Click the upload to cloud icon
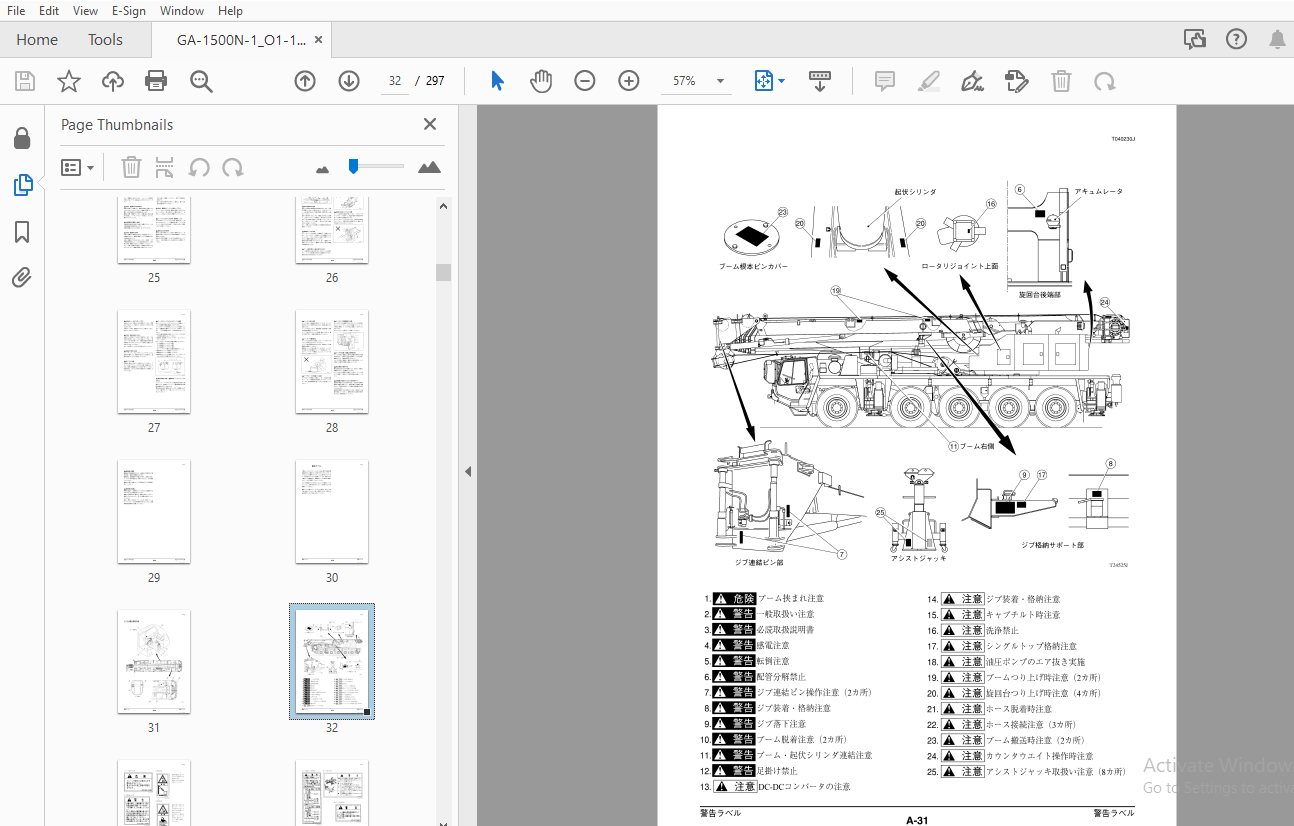Screen dimensions: 1294x826 (113, 81)
